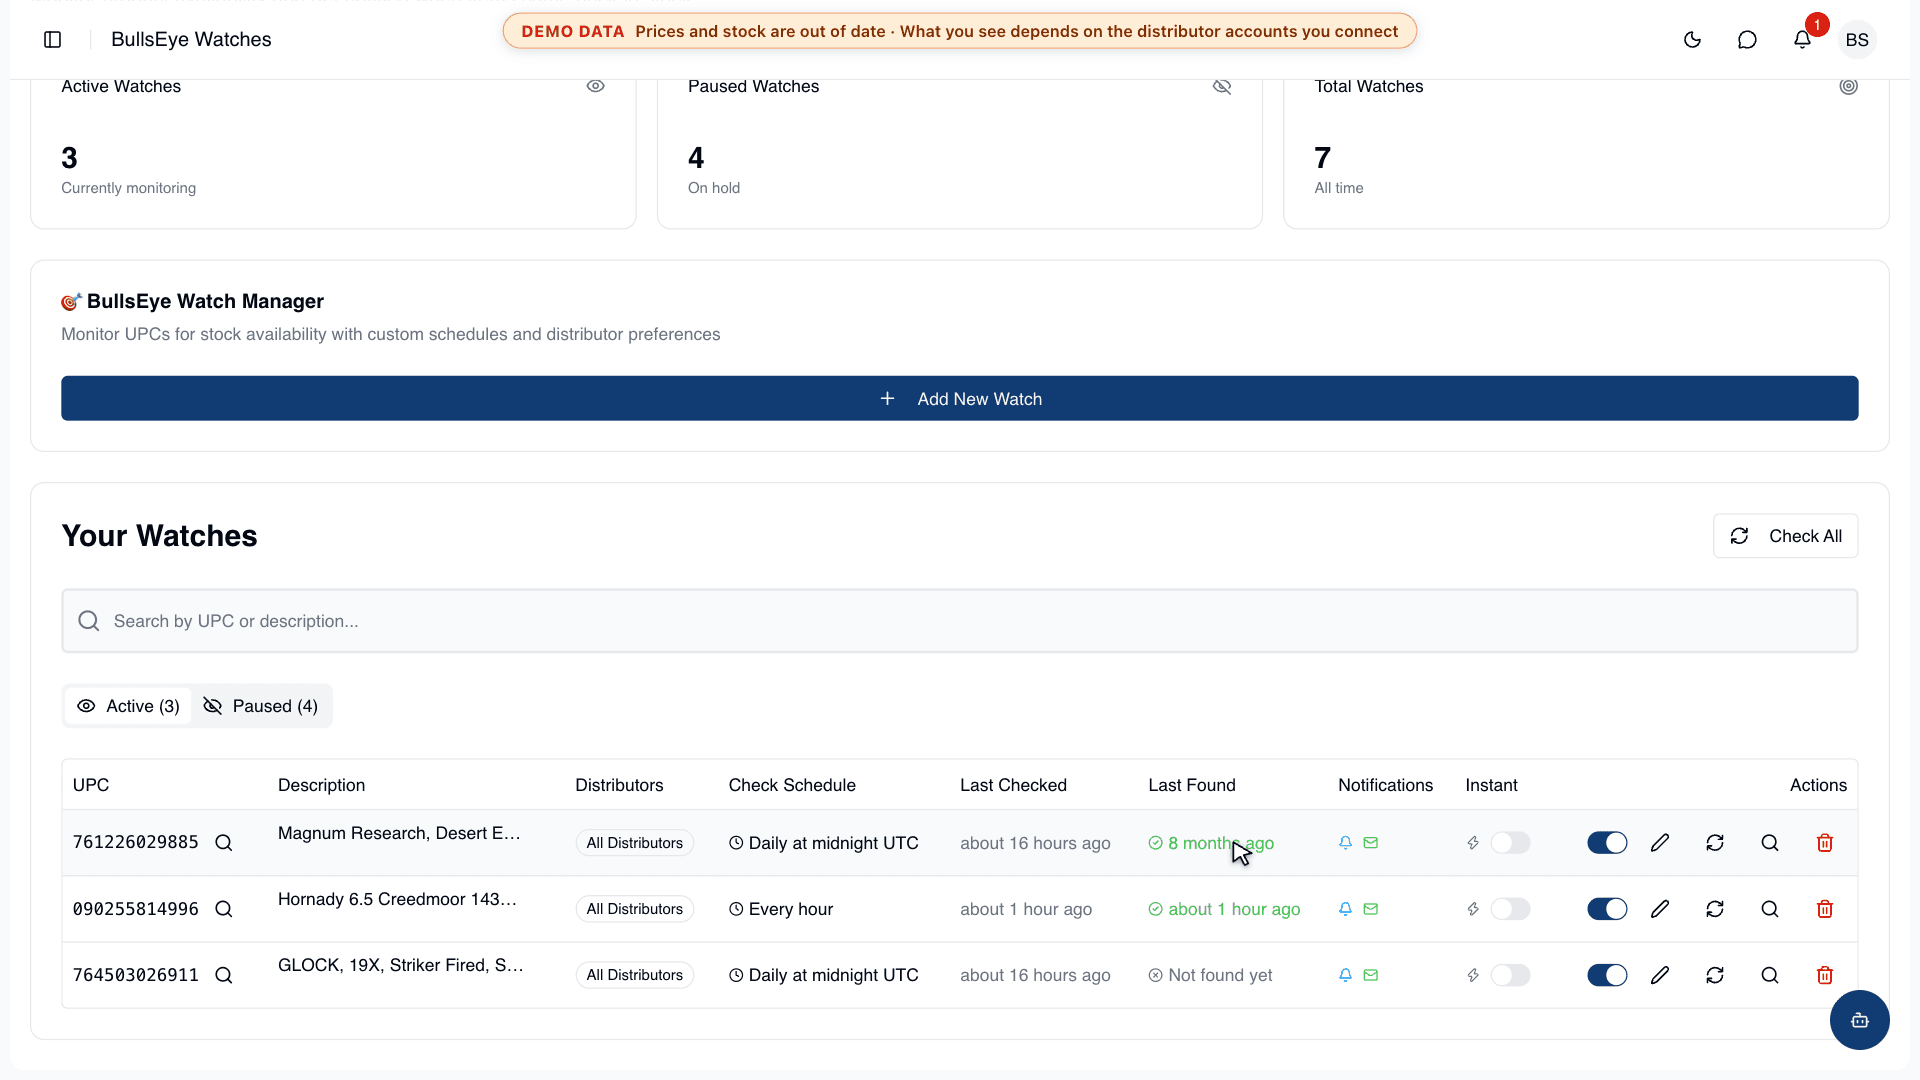The image size is (1920, 1080).
Task: Enable Instant toggle for GLOCK 19X row
Action: [1510, 975]
